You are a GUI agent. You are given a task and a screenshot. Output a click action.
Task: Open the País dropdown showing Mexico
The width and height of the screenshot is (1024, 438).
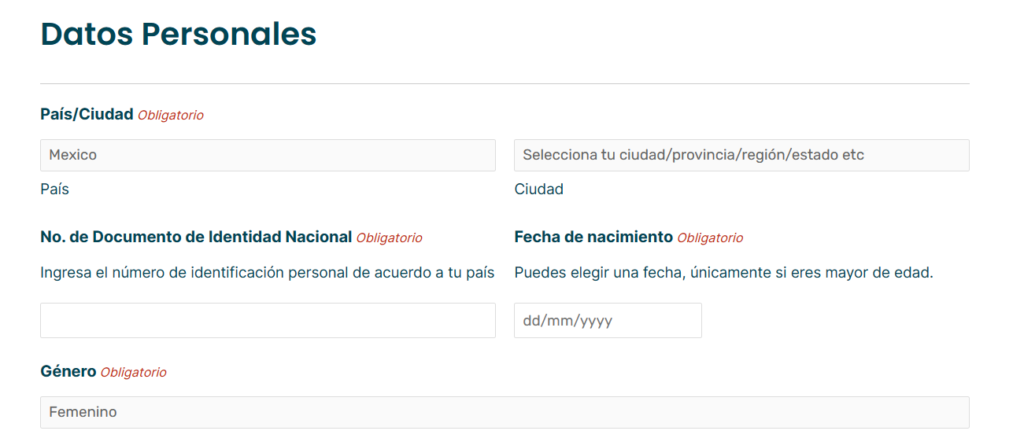click(x=267, y=155)
